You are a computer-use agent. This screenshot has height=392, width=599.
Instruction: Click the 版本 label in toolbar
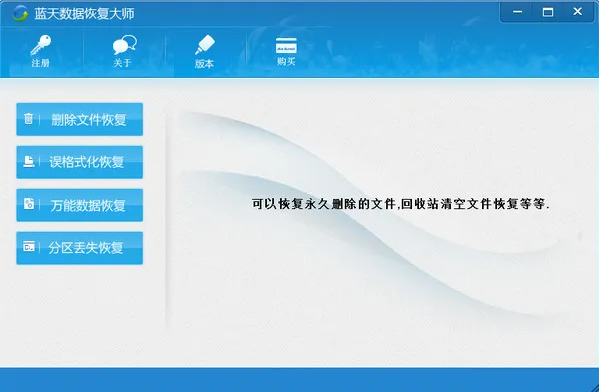tap(204, 63)
